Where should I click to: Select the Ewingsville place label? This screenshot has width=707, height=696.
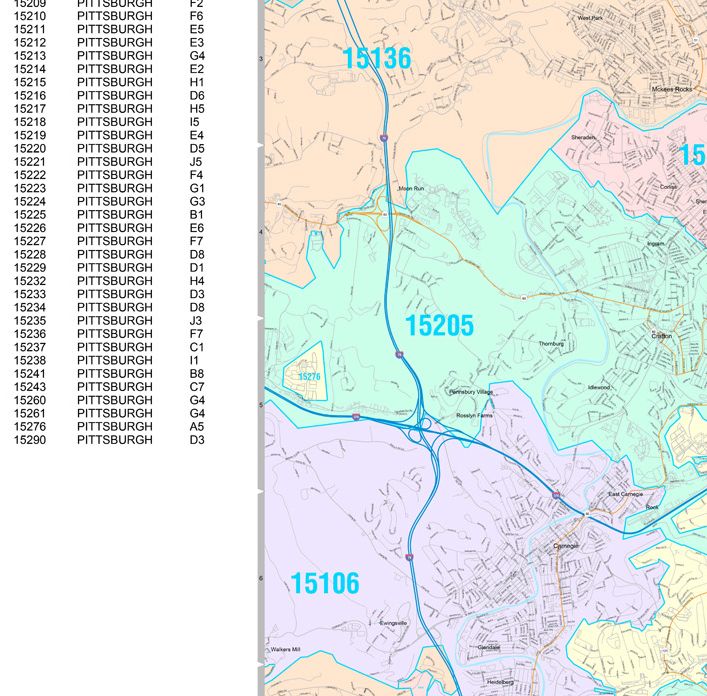click(x=393, y=623)
